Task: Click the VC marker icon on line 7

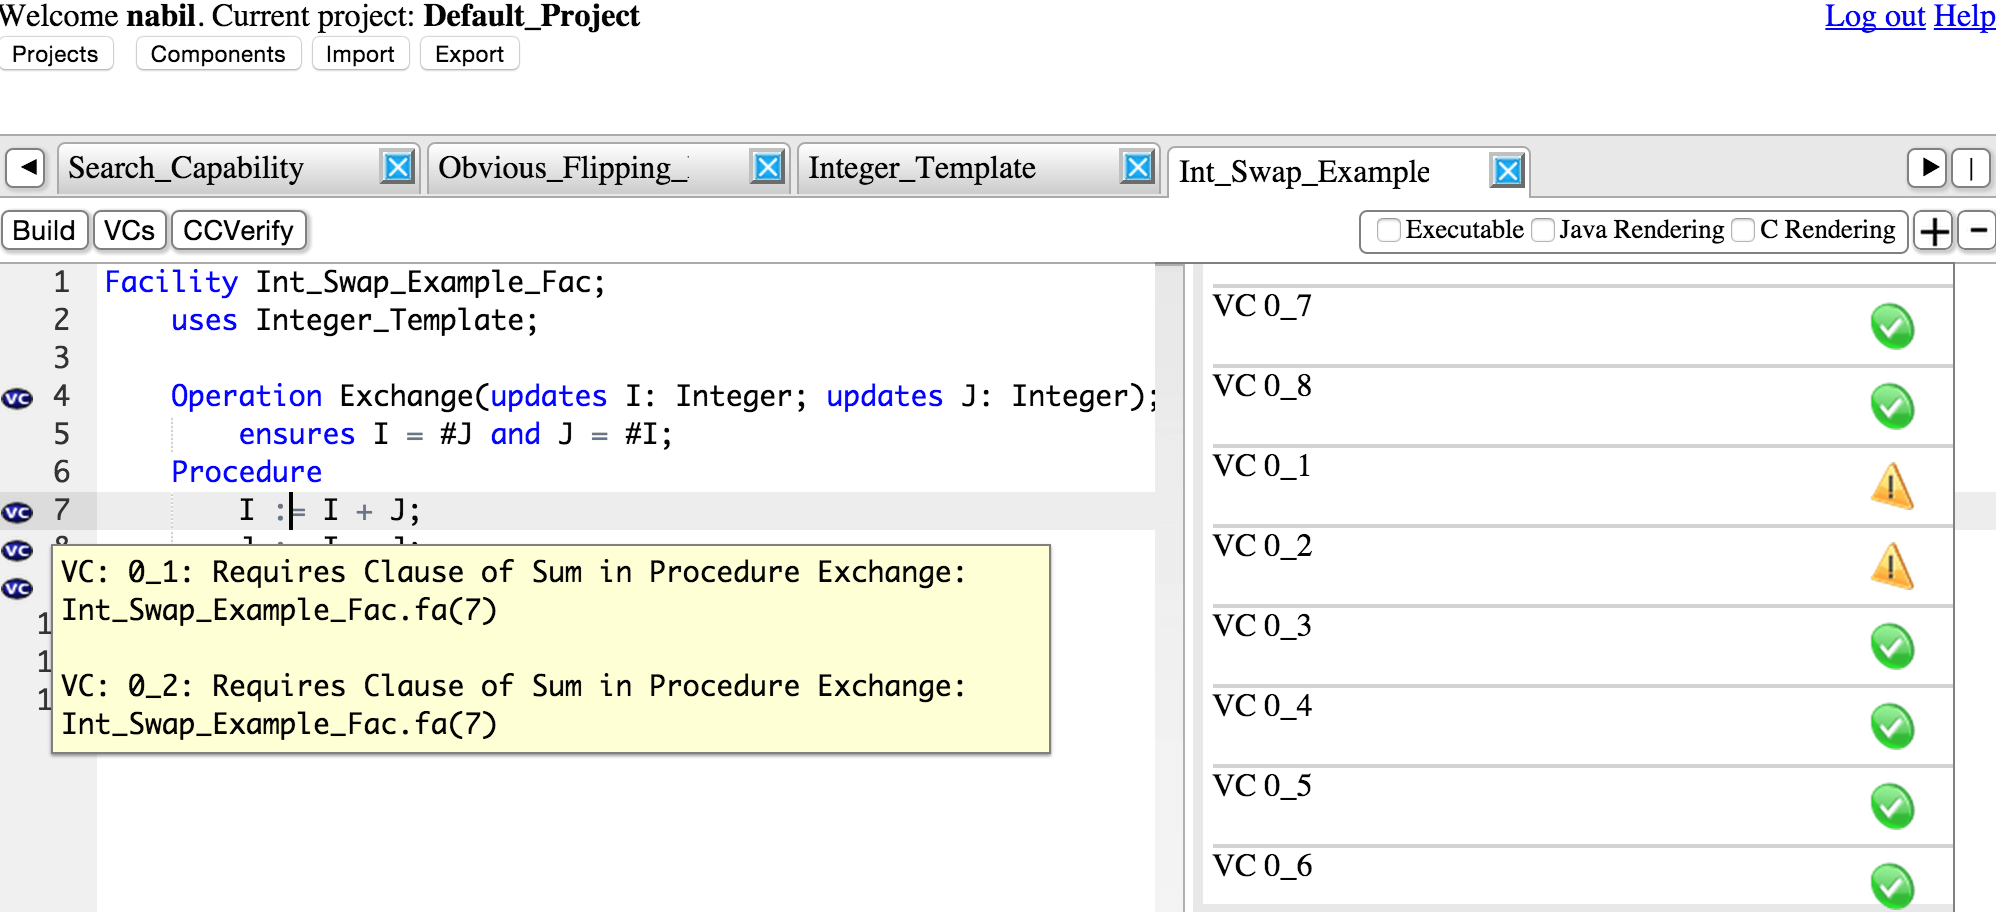Action: tap(17, 512)
